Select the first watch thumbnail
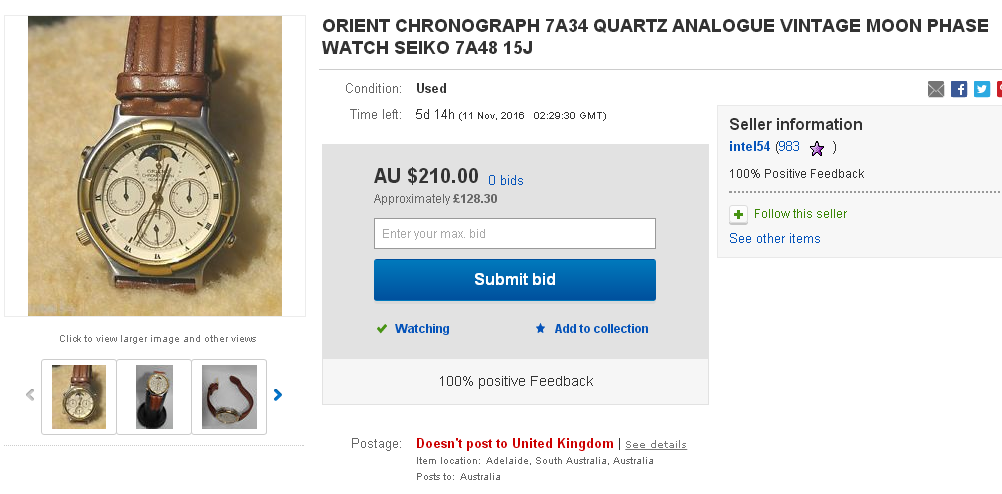 (79, 397)
